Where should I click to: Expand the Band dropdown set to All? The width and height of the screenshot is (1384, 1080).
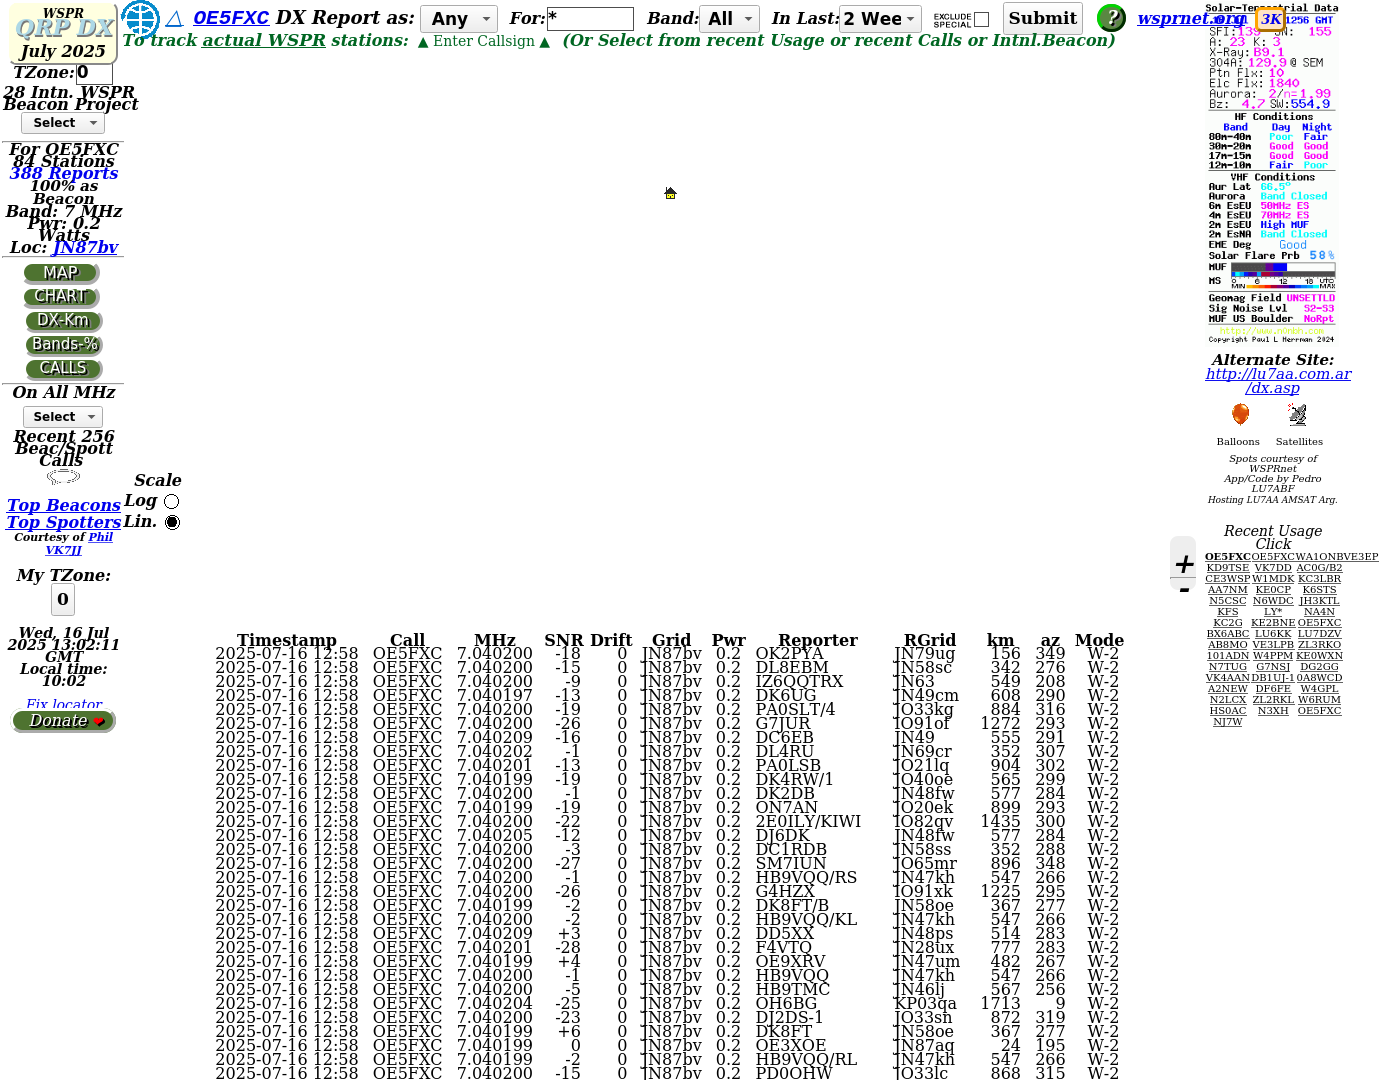pyautogui.click(x=730, y=19)
